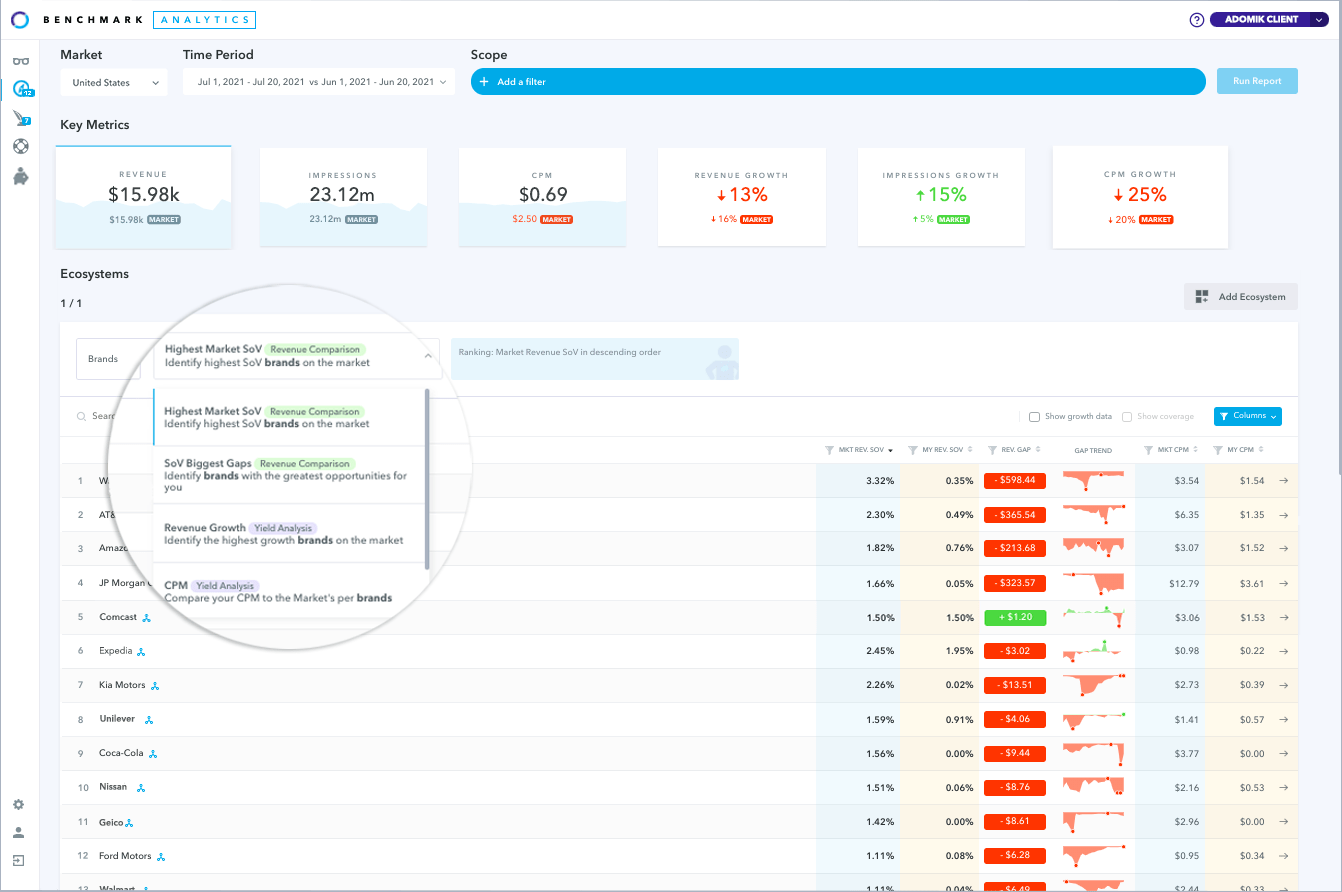Click the ecosystem icon next to Geico
The width and height of the screenshot is (1342, 892).
[129, 822]
